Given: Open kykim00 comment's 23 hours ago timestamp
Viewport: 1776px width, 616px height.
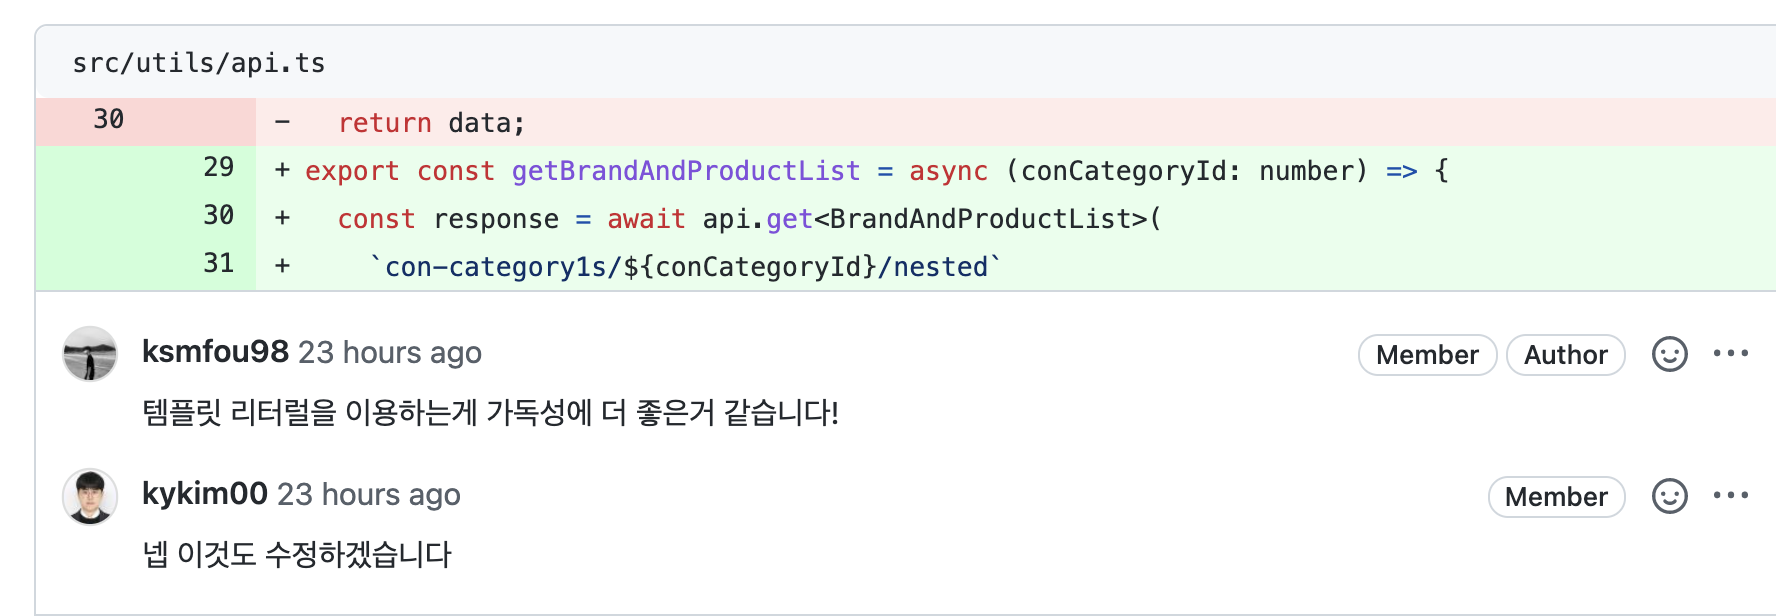Looking at the screenshot, I should click(369, 495).
